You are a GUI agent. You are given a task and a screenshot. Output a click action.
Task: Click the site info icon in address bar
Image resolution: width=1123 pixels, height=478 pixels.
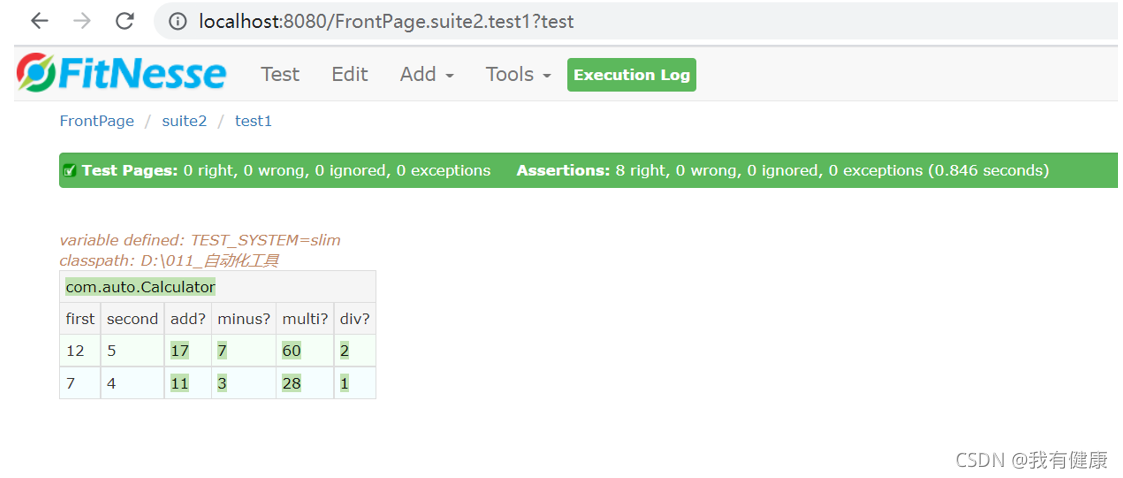[178, 21]
